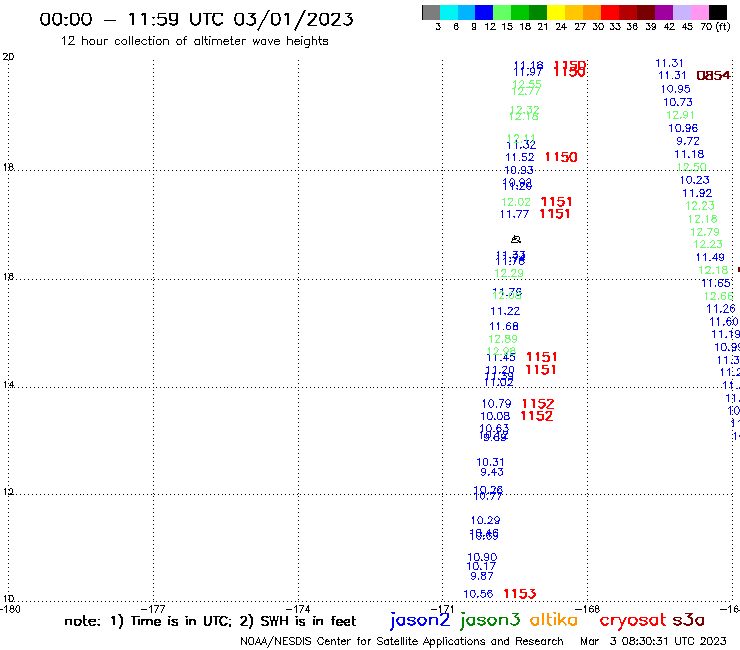Image resolution: width=740 pixels, height=650 pixels.
Task: Click the wave height value "10.95"
Action: [675, 89]
